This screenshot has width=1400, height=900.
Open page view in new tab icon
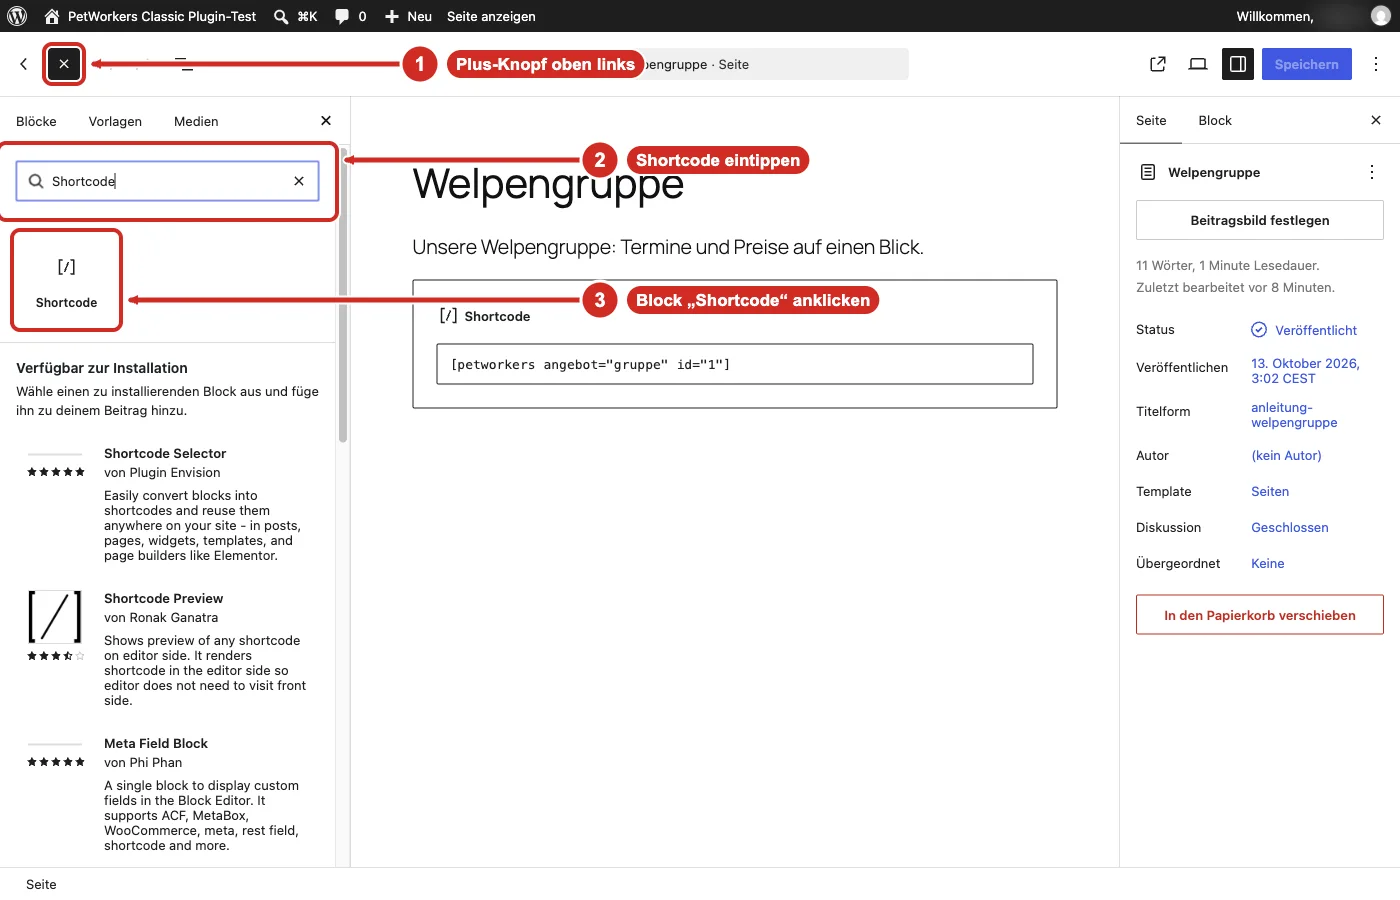point(1158,64)
